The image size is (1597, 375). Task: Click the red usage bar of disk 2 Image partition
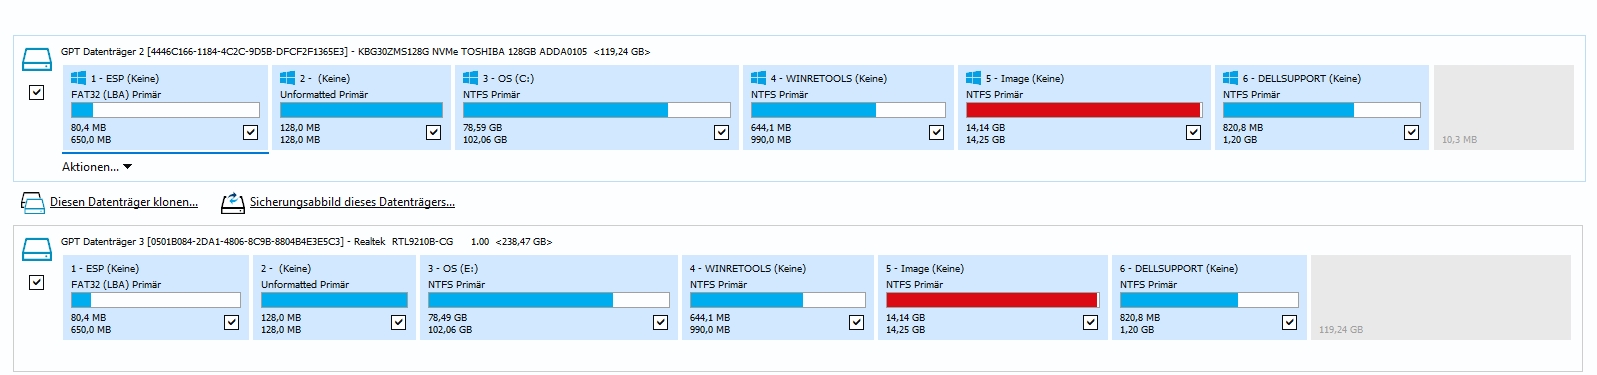(x=1084, y=110)
